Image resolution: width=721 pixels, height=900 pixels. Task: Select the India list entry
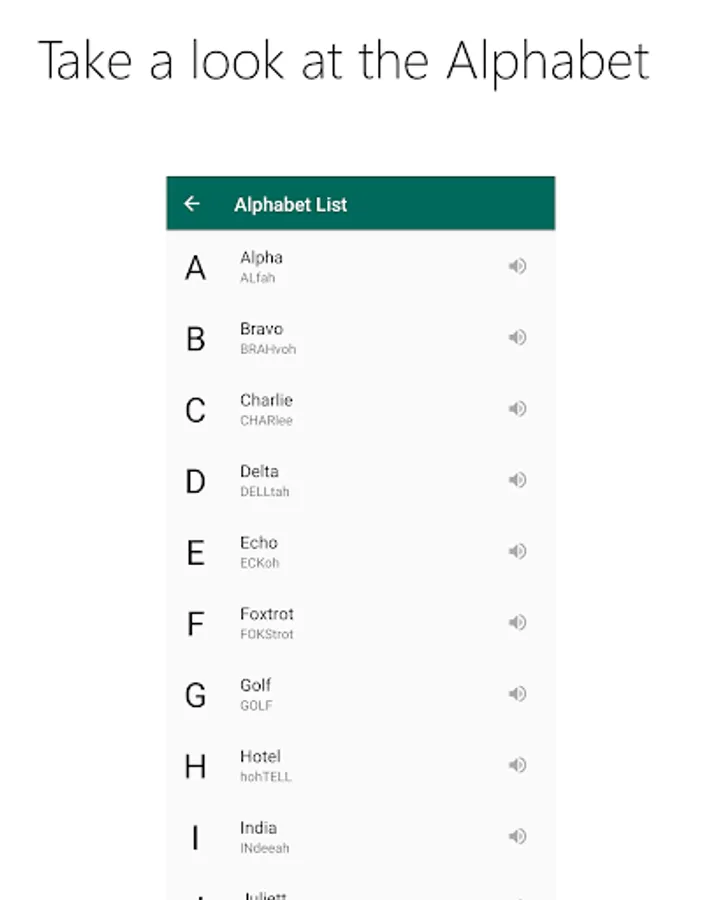(x=360, y=837)
